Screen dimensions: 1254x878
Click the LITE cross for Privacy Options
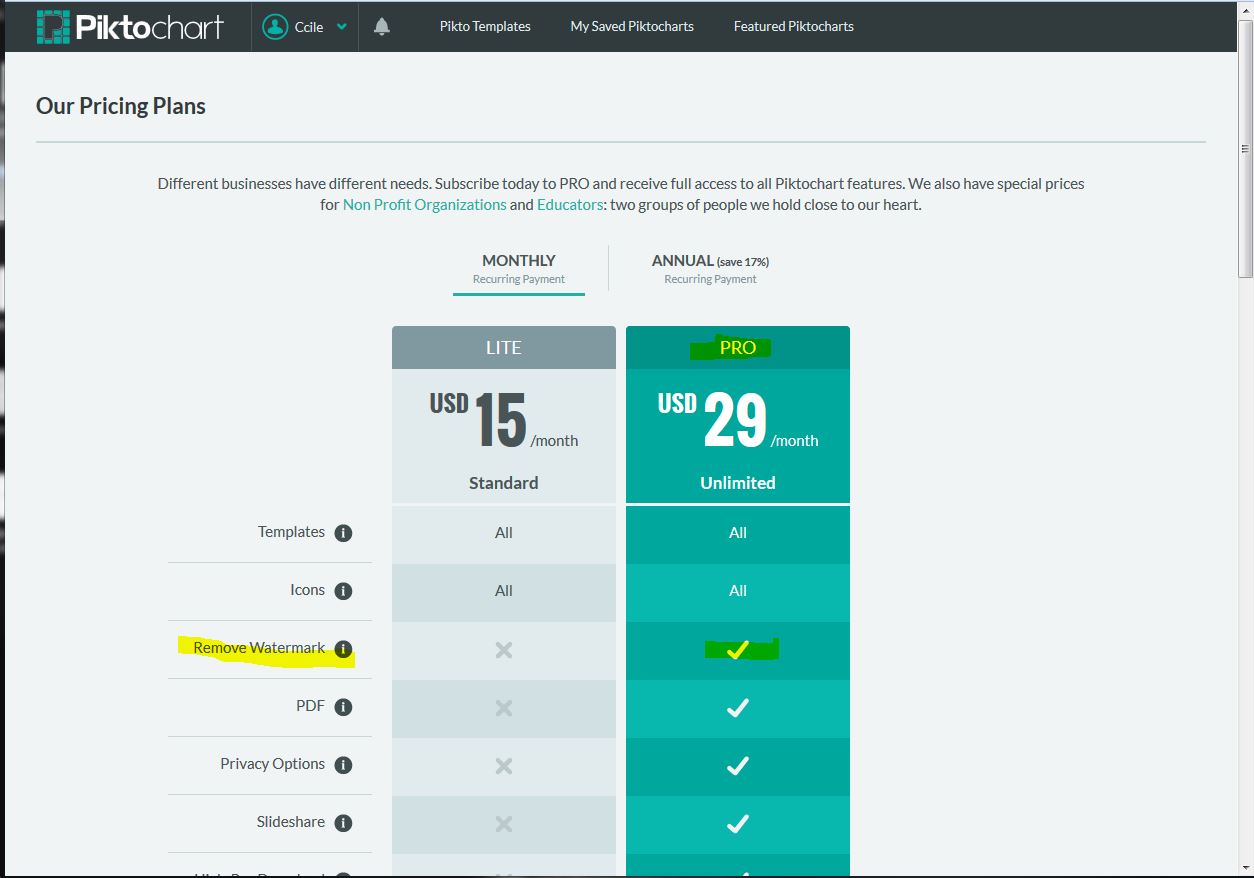[504, 766]
